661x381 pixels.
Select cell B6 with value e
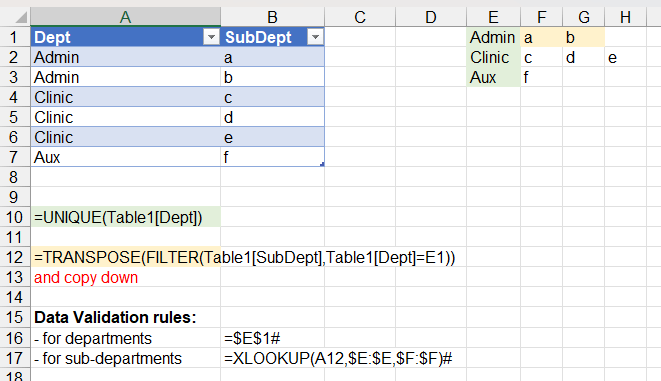[x=272, y=137]
